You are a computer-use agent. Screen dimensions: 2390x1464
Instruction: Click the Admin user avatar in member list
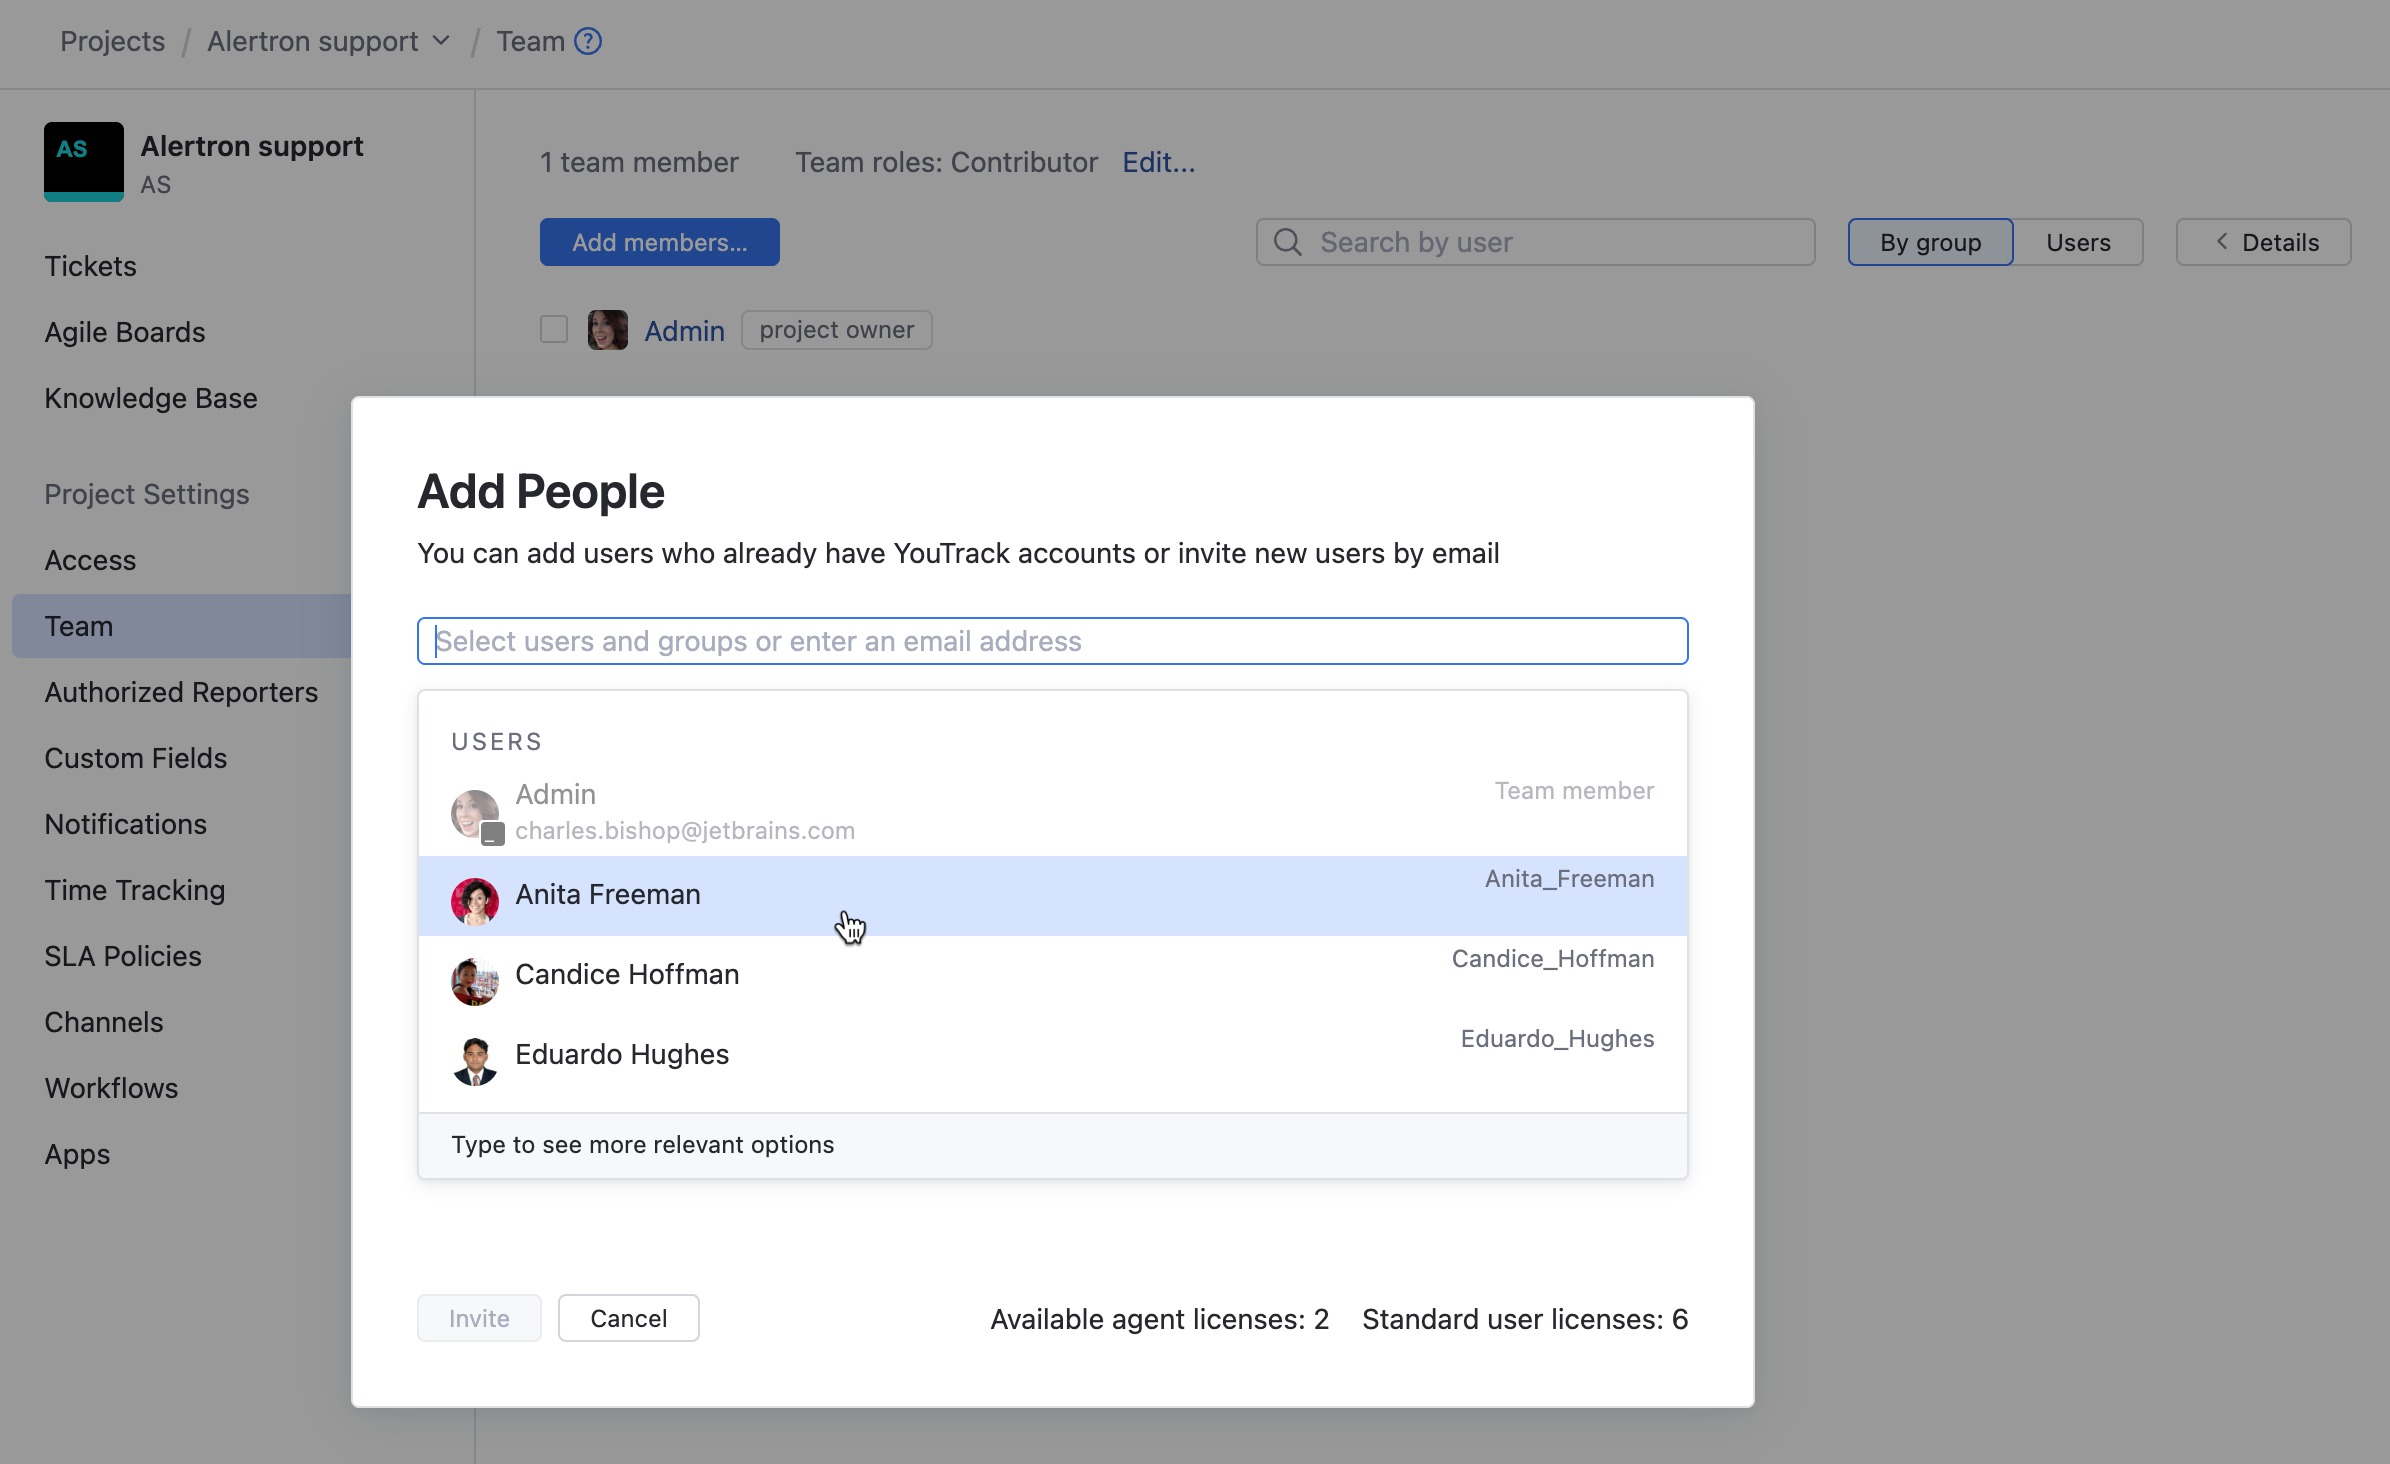607,330
